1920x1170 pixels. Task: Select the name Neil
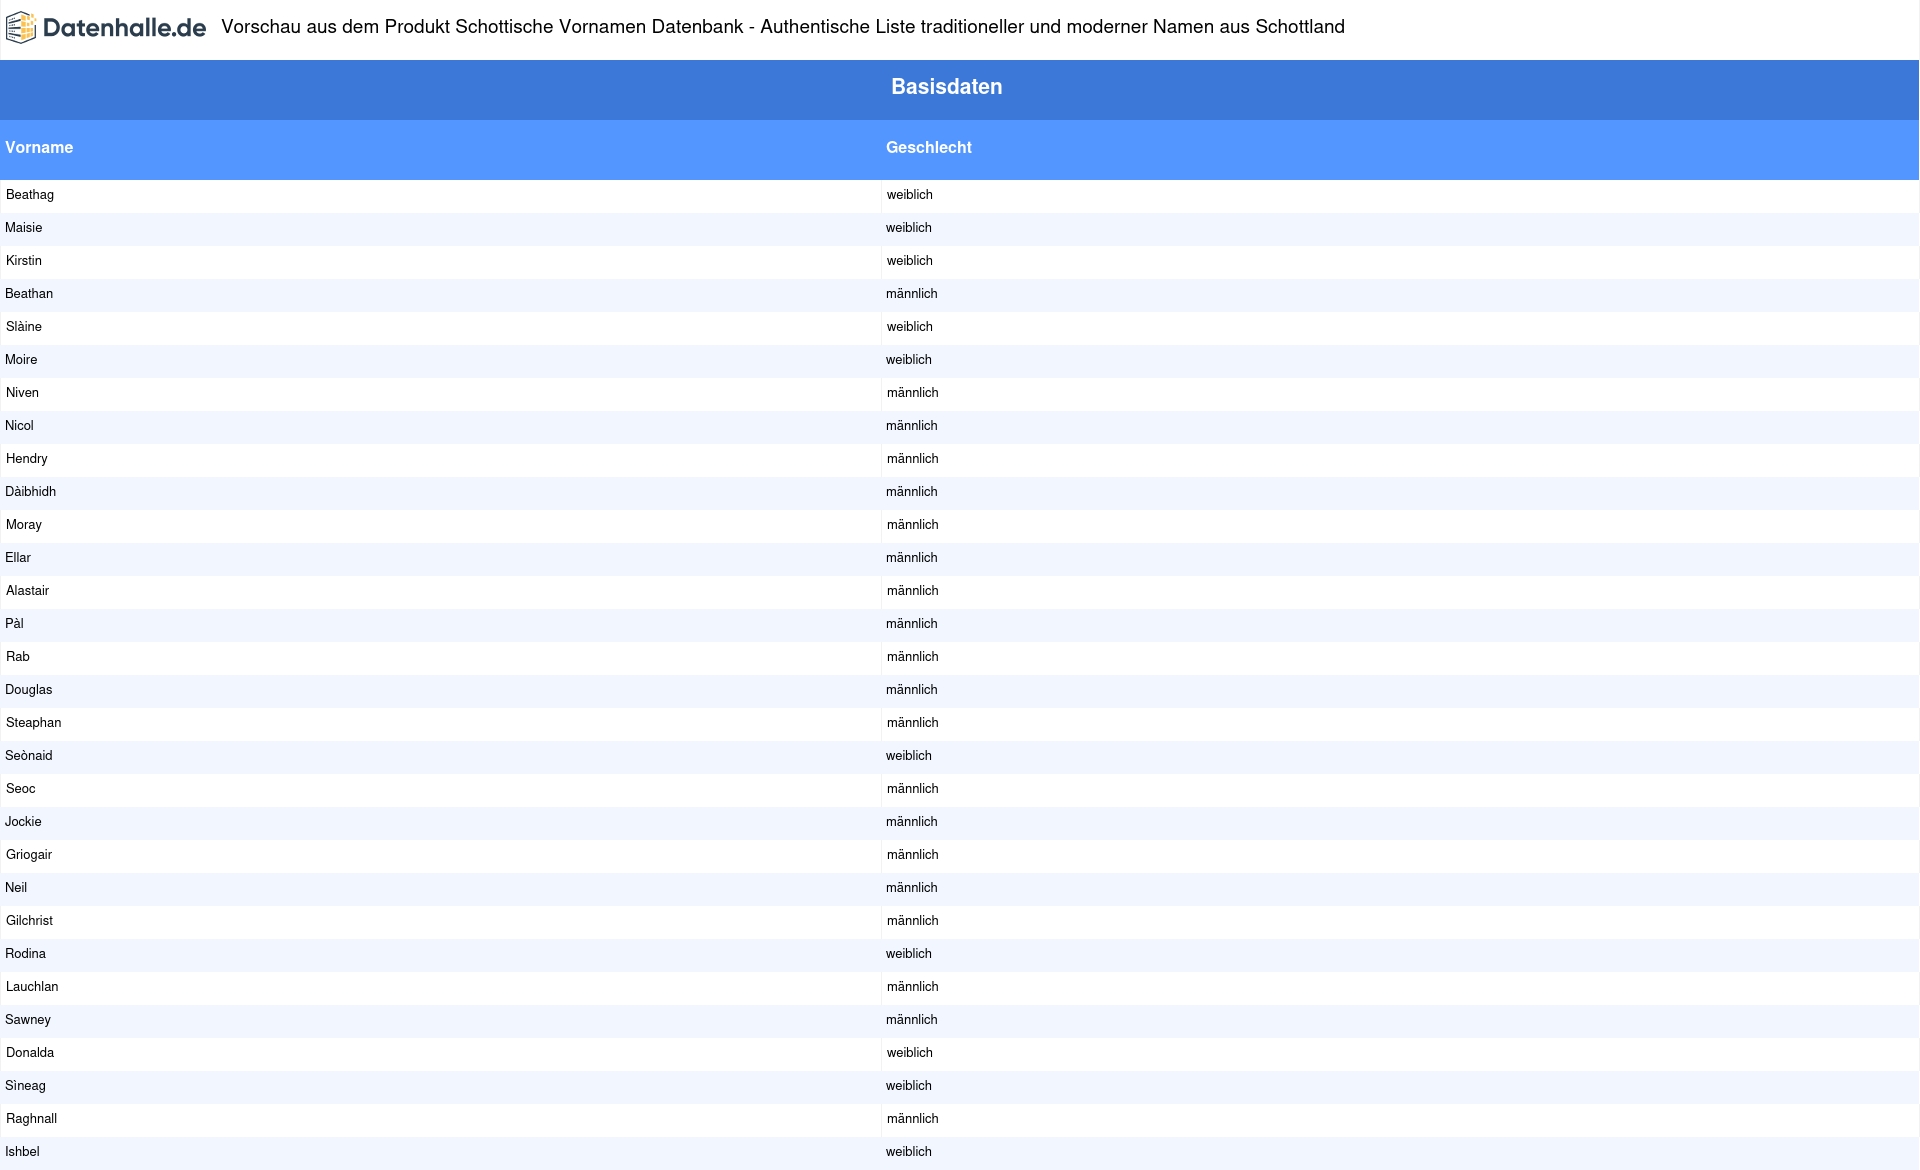16,888
